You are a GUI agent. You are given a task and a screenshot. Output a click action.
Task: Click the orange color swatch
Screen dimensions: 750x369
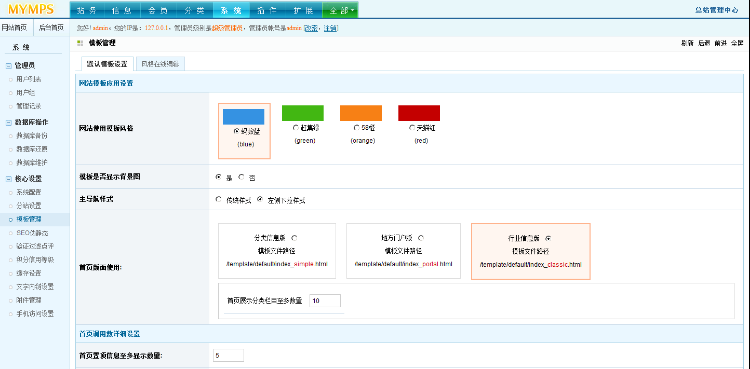point(361,113)
